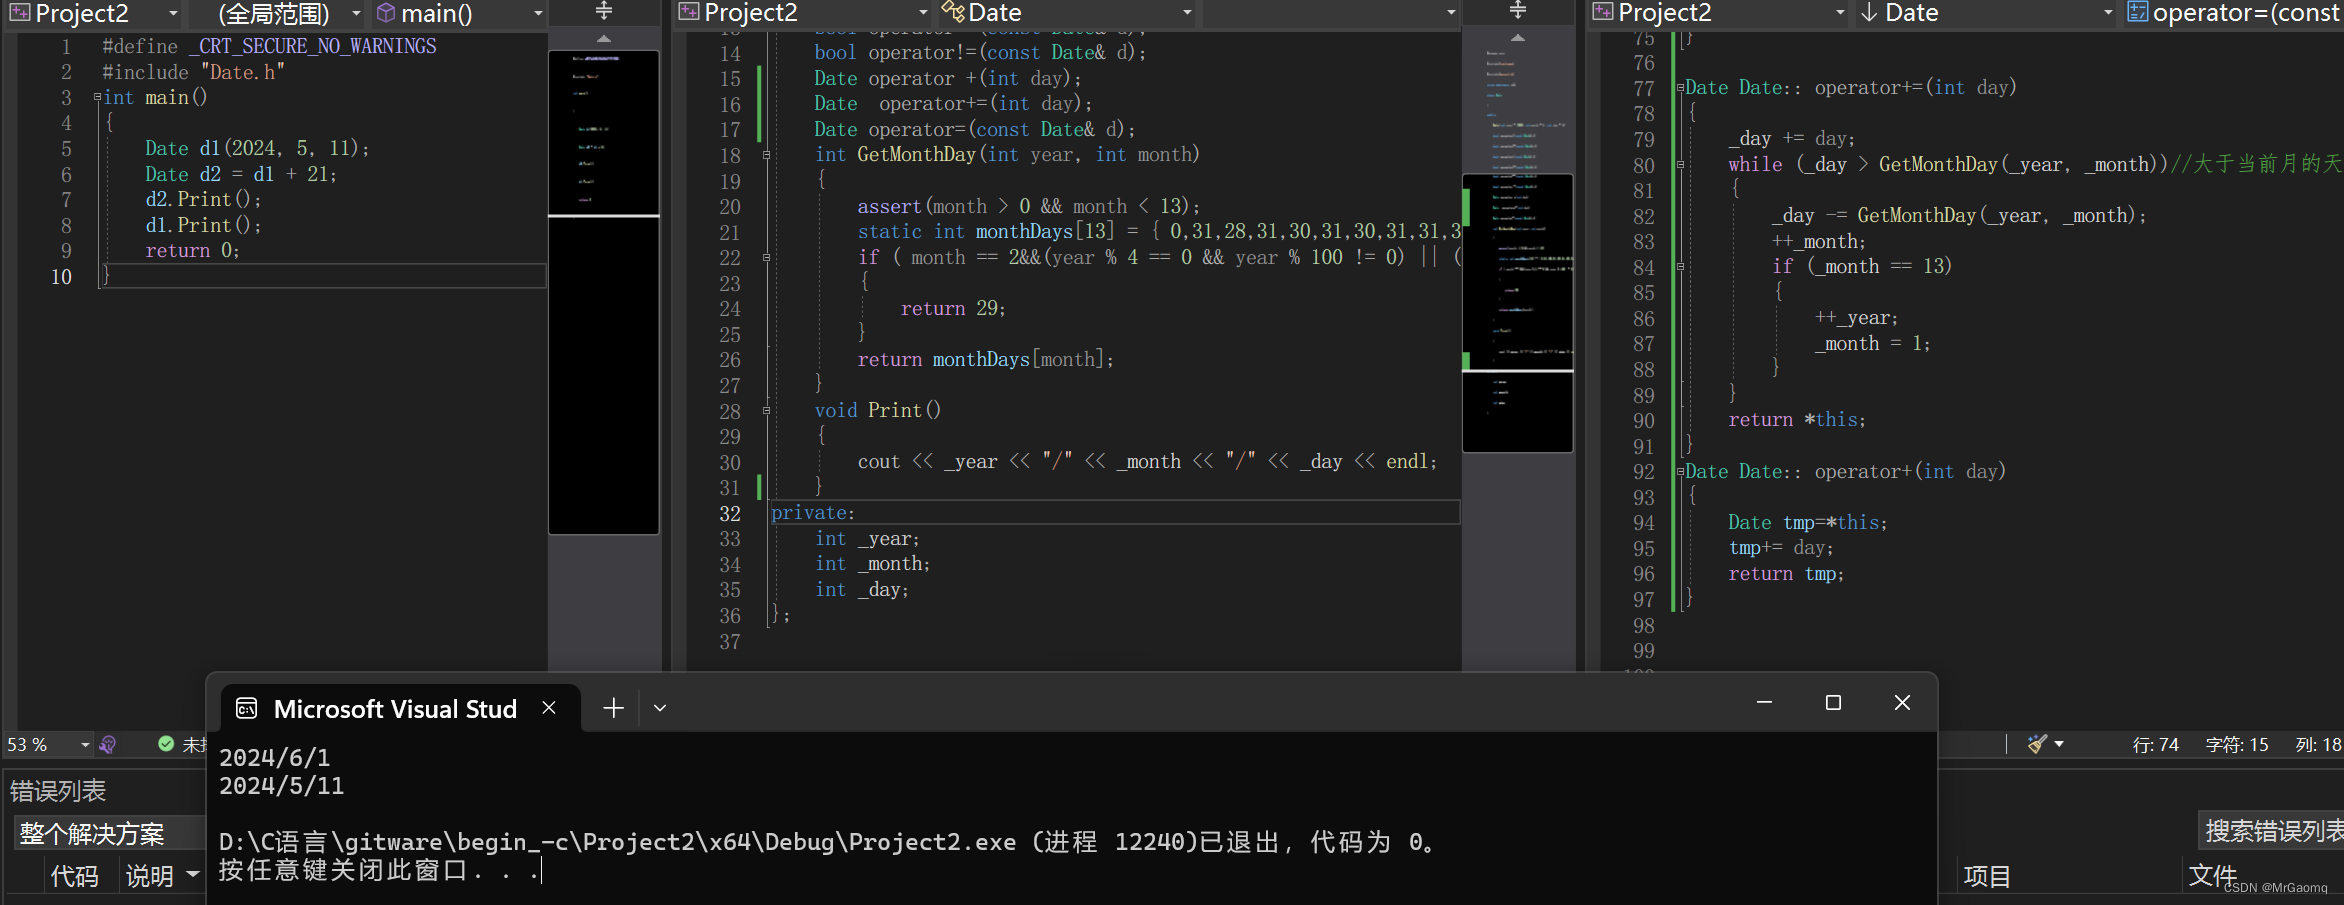Click the private: label on line 32

(x=813, y=513)
